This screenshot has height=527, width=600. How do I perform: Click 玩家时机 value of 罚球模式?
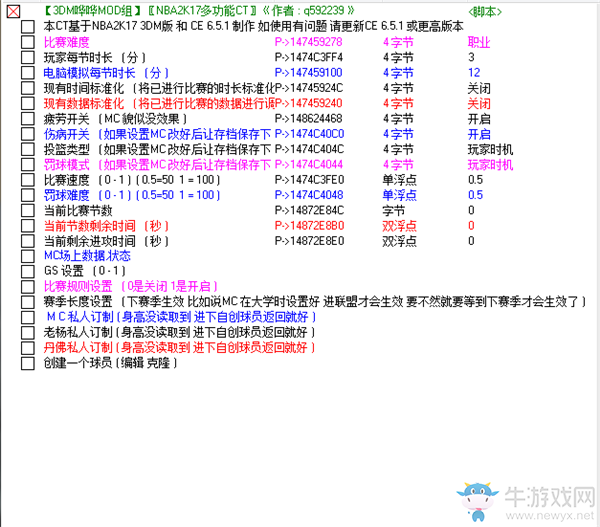click(x=490, y=165)
